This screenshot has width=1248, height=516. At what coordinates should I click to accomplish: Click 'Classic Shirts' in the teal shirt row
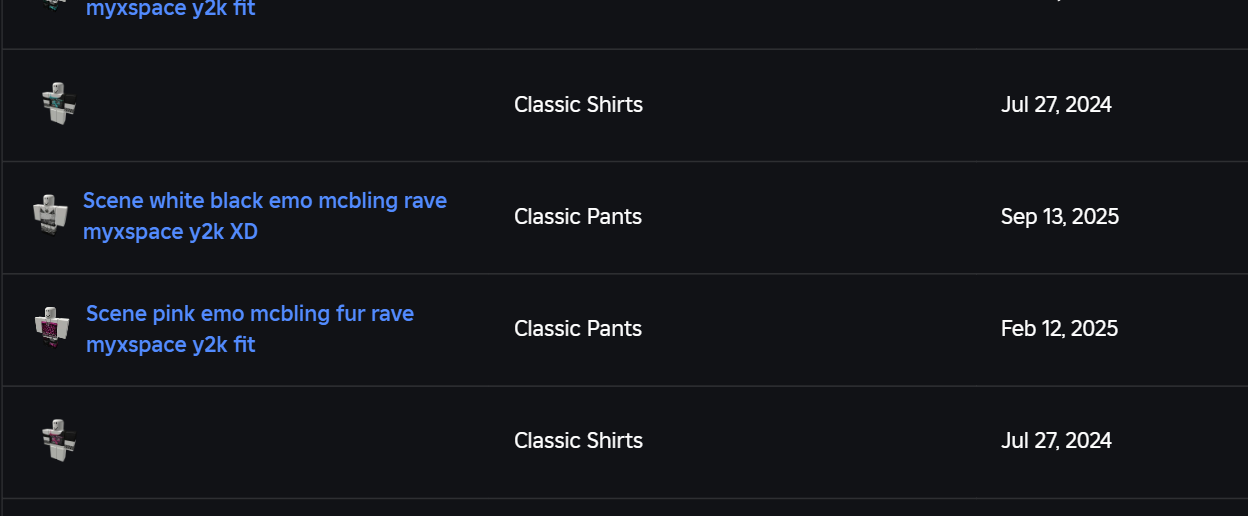point(578,105)
